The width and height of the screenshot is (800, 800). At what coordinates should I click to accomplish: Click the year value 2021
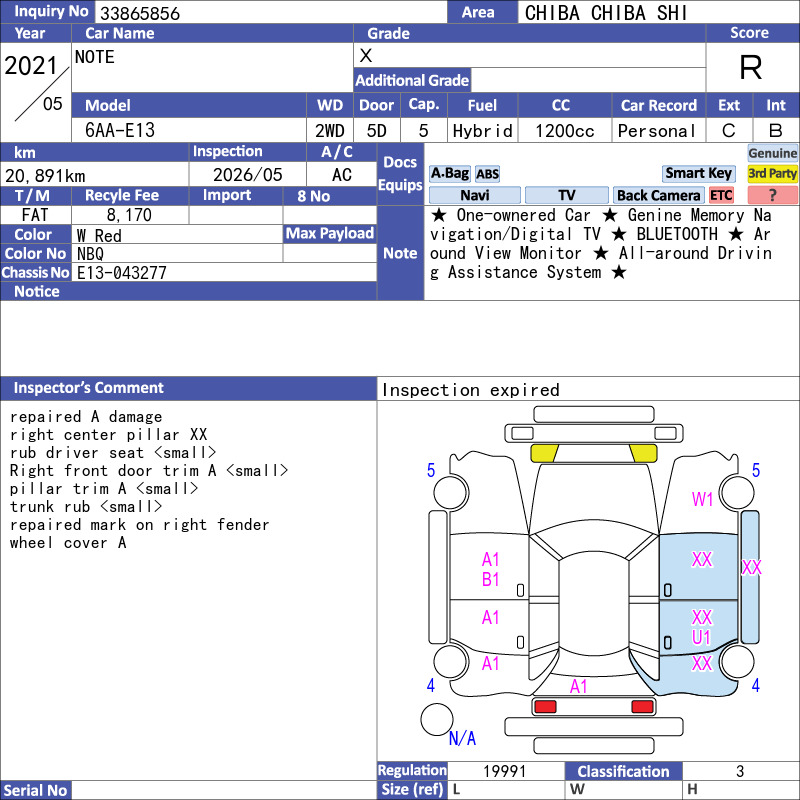pyautogui.click(x=31, y=66)
